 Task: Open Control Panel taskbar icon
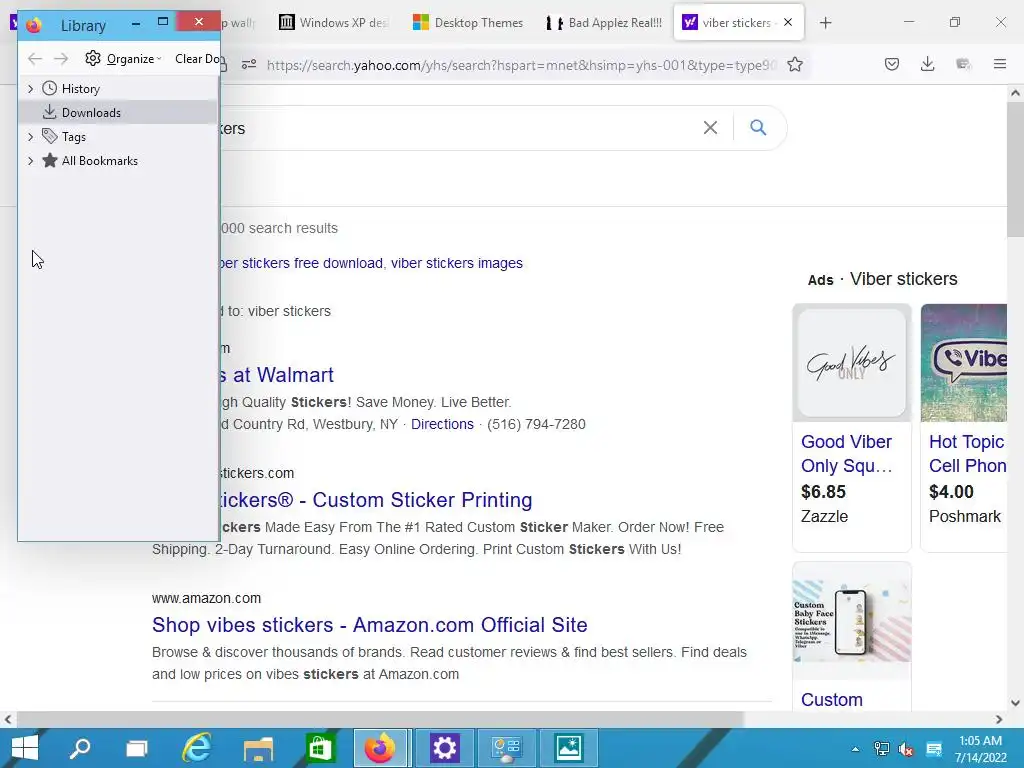coord(506,748)
